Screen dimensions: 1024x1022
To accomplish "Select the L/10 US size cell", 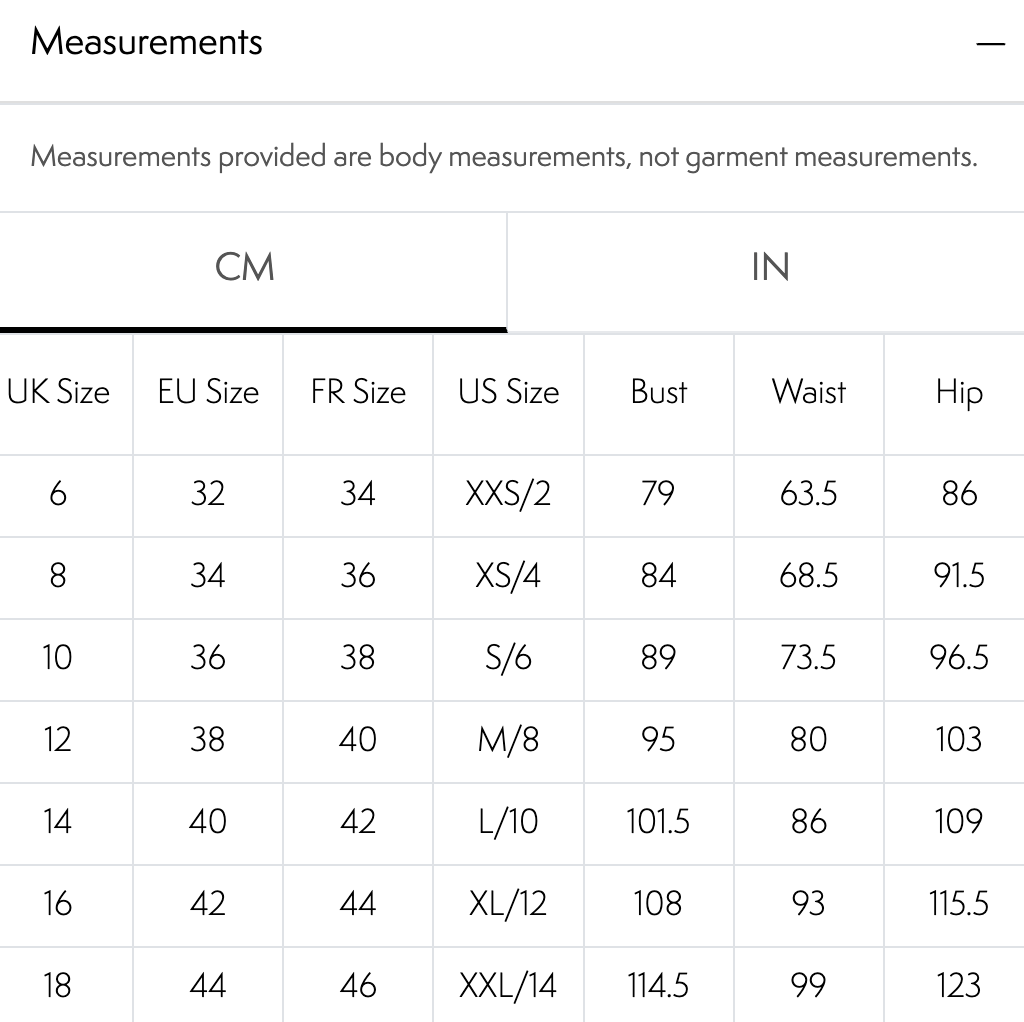I will (x=508, y=822).
